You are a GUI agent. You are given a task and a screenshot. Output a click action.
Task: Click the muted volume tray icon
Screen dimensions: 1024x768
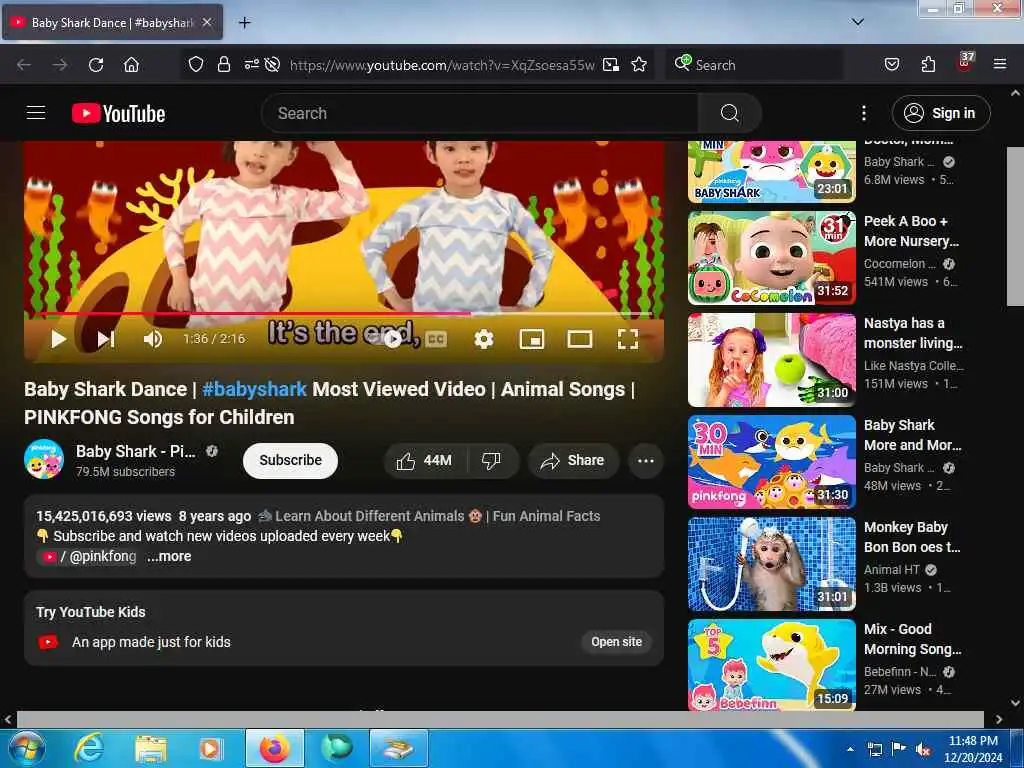923,750
